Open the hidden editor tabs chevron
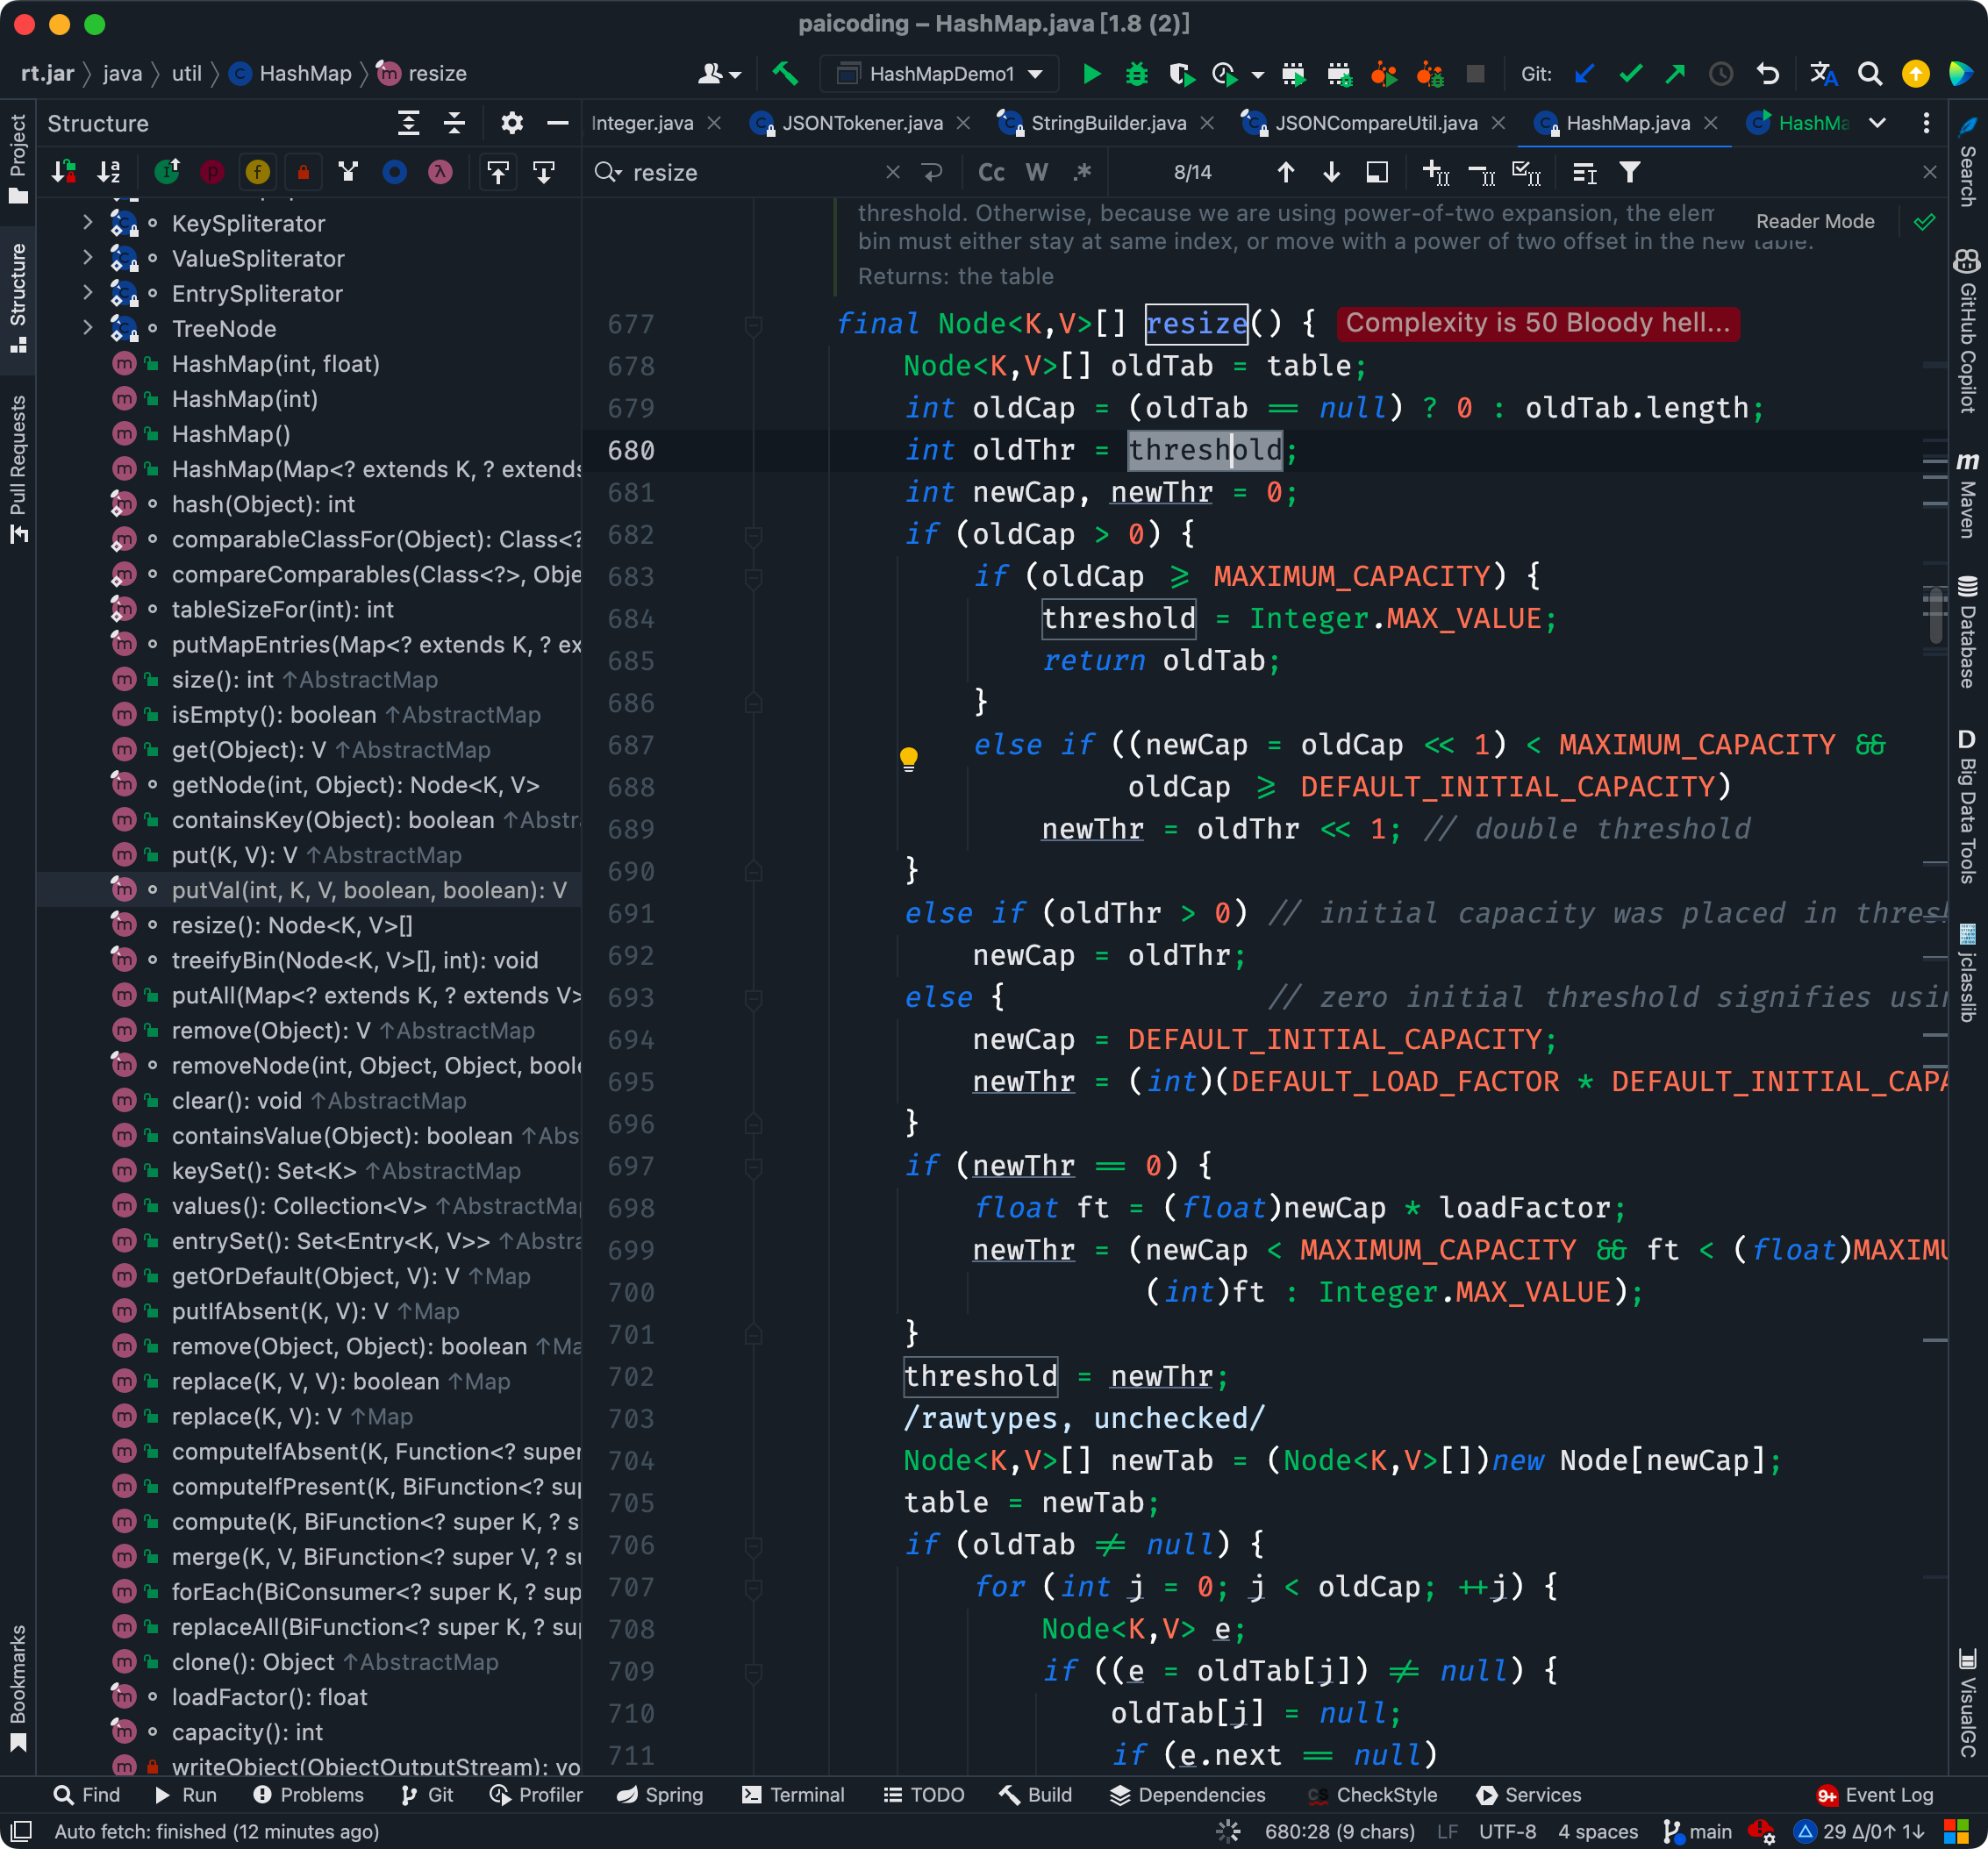Viewport: 1988px width, 1849px height. [1878, 123]
